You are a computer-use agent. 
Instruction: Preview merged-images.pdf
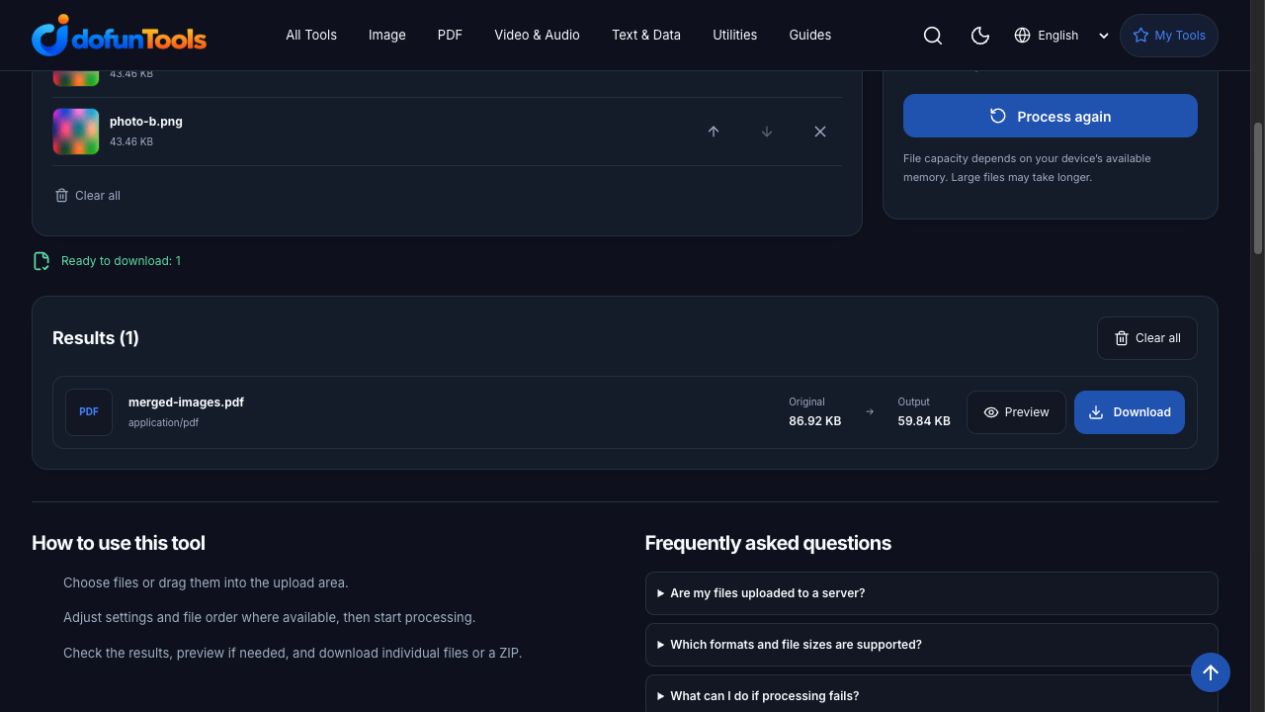tap(1016, 412)
